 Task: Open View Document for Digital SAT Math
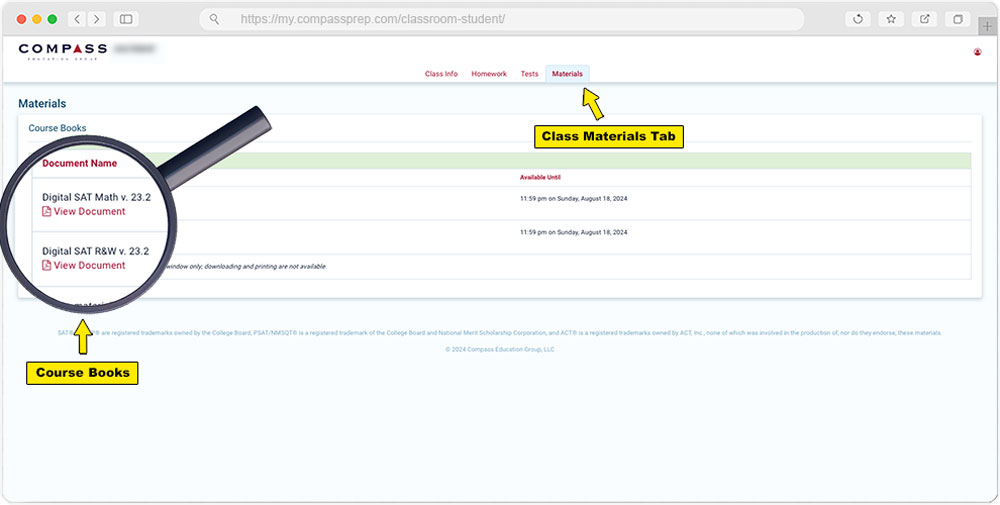click(89, 212)
